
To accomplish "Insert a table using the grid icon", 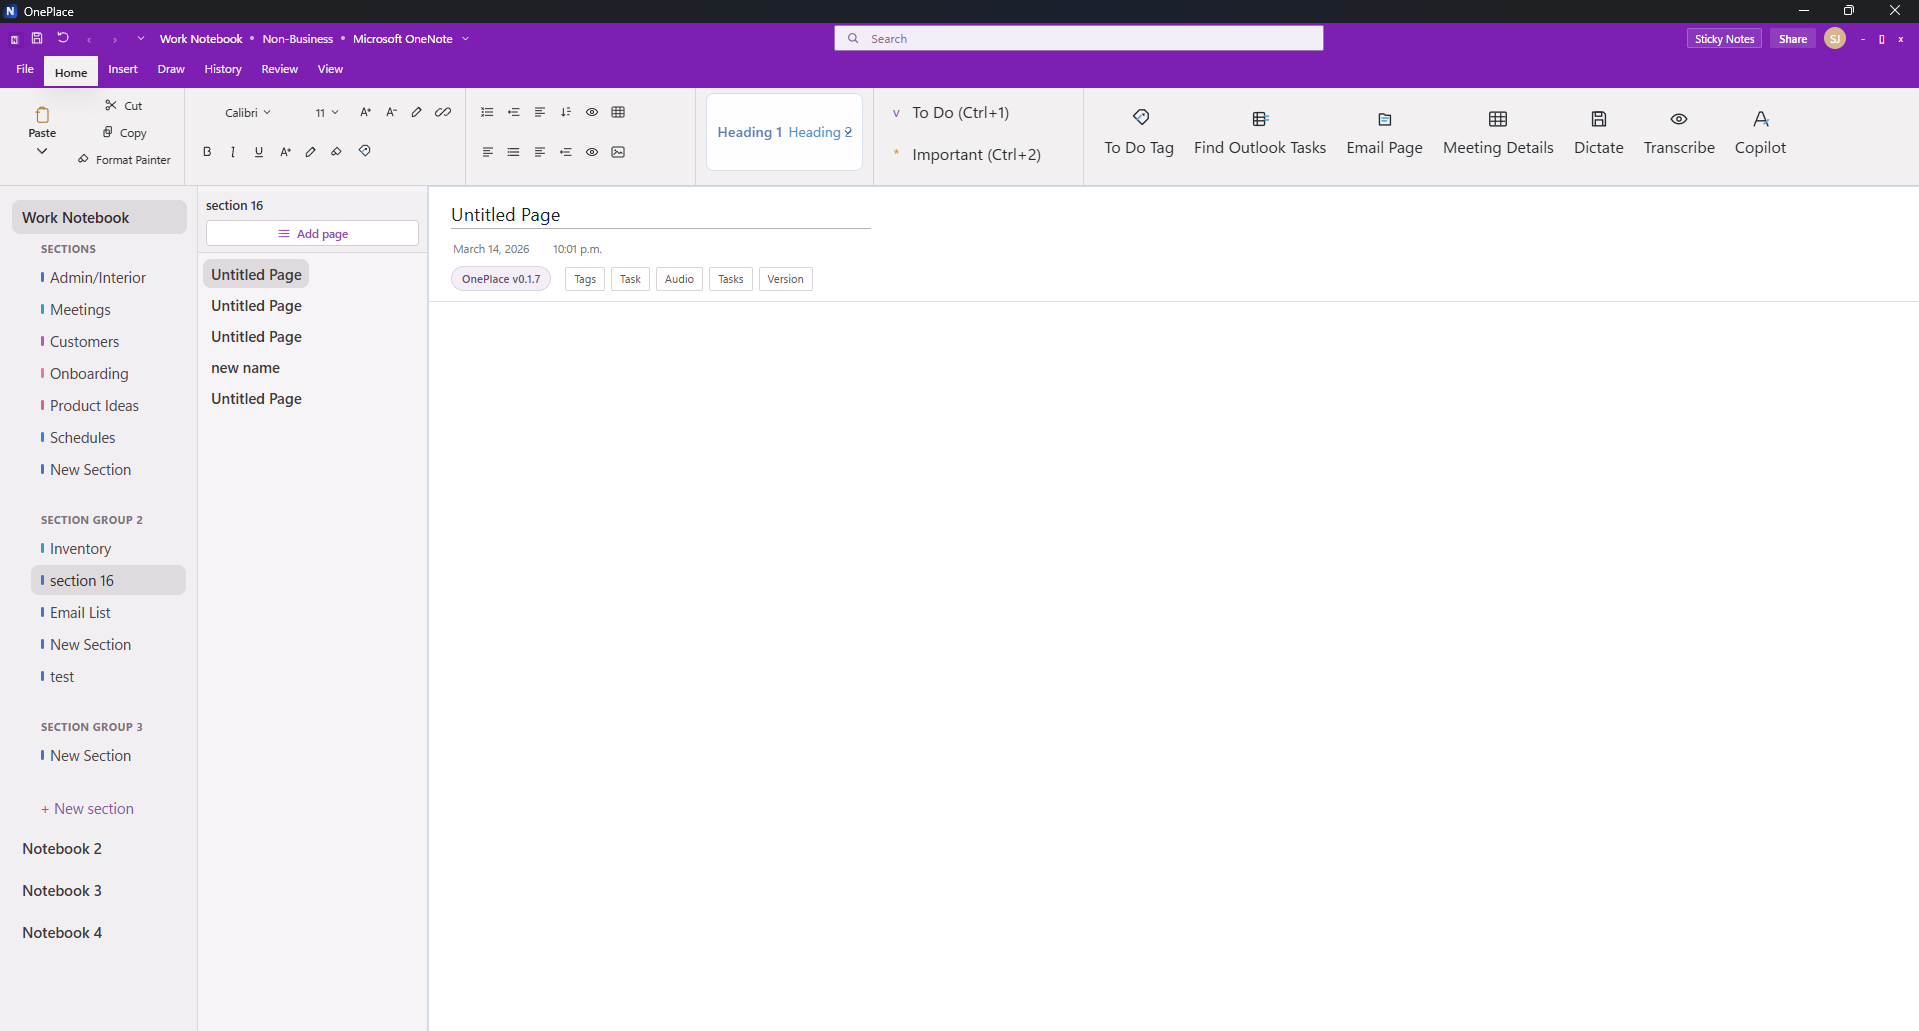I will [618, 112].
